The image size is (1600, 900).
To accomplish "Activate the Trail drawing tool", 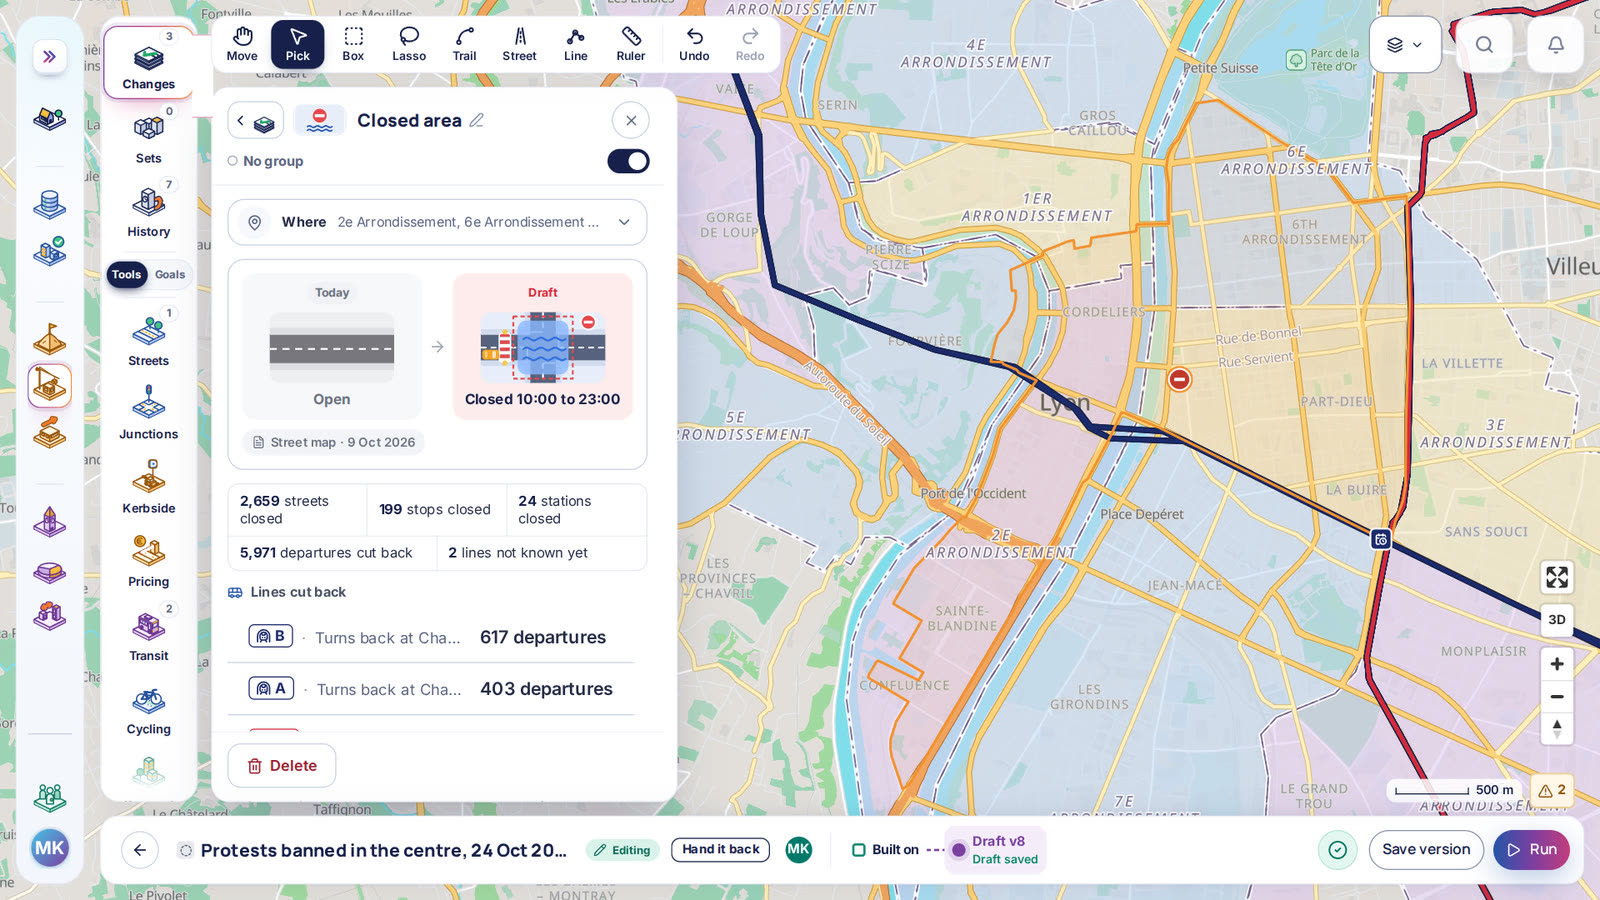I will click(x=464, y=44).
